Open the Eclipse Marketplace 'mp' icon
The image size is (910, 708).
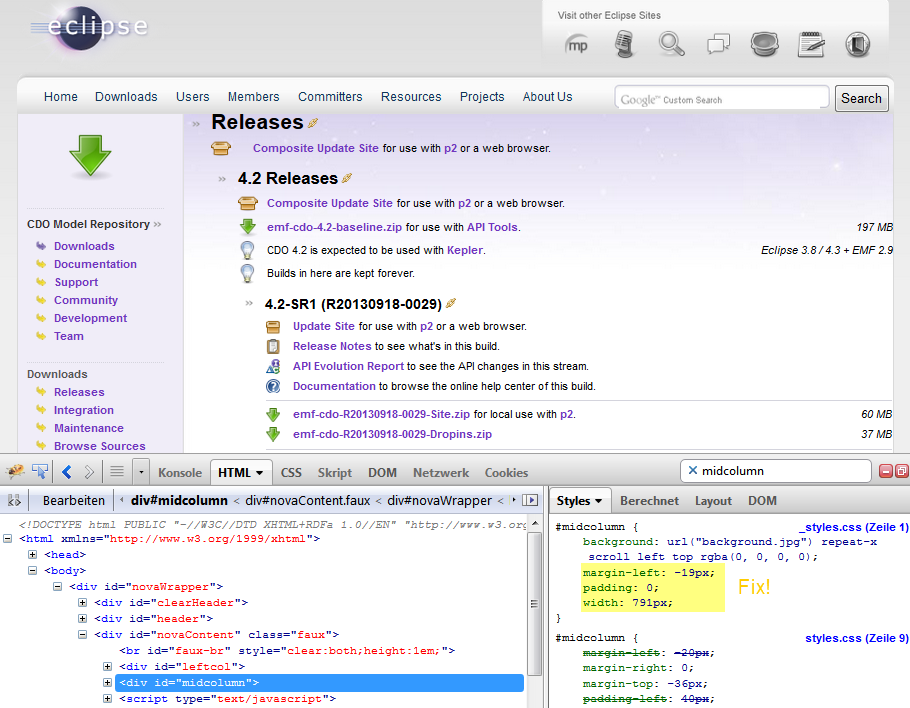(576, 45)
